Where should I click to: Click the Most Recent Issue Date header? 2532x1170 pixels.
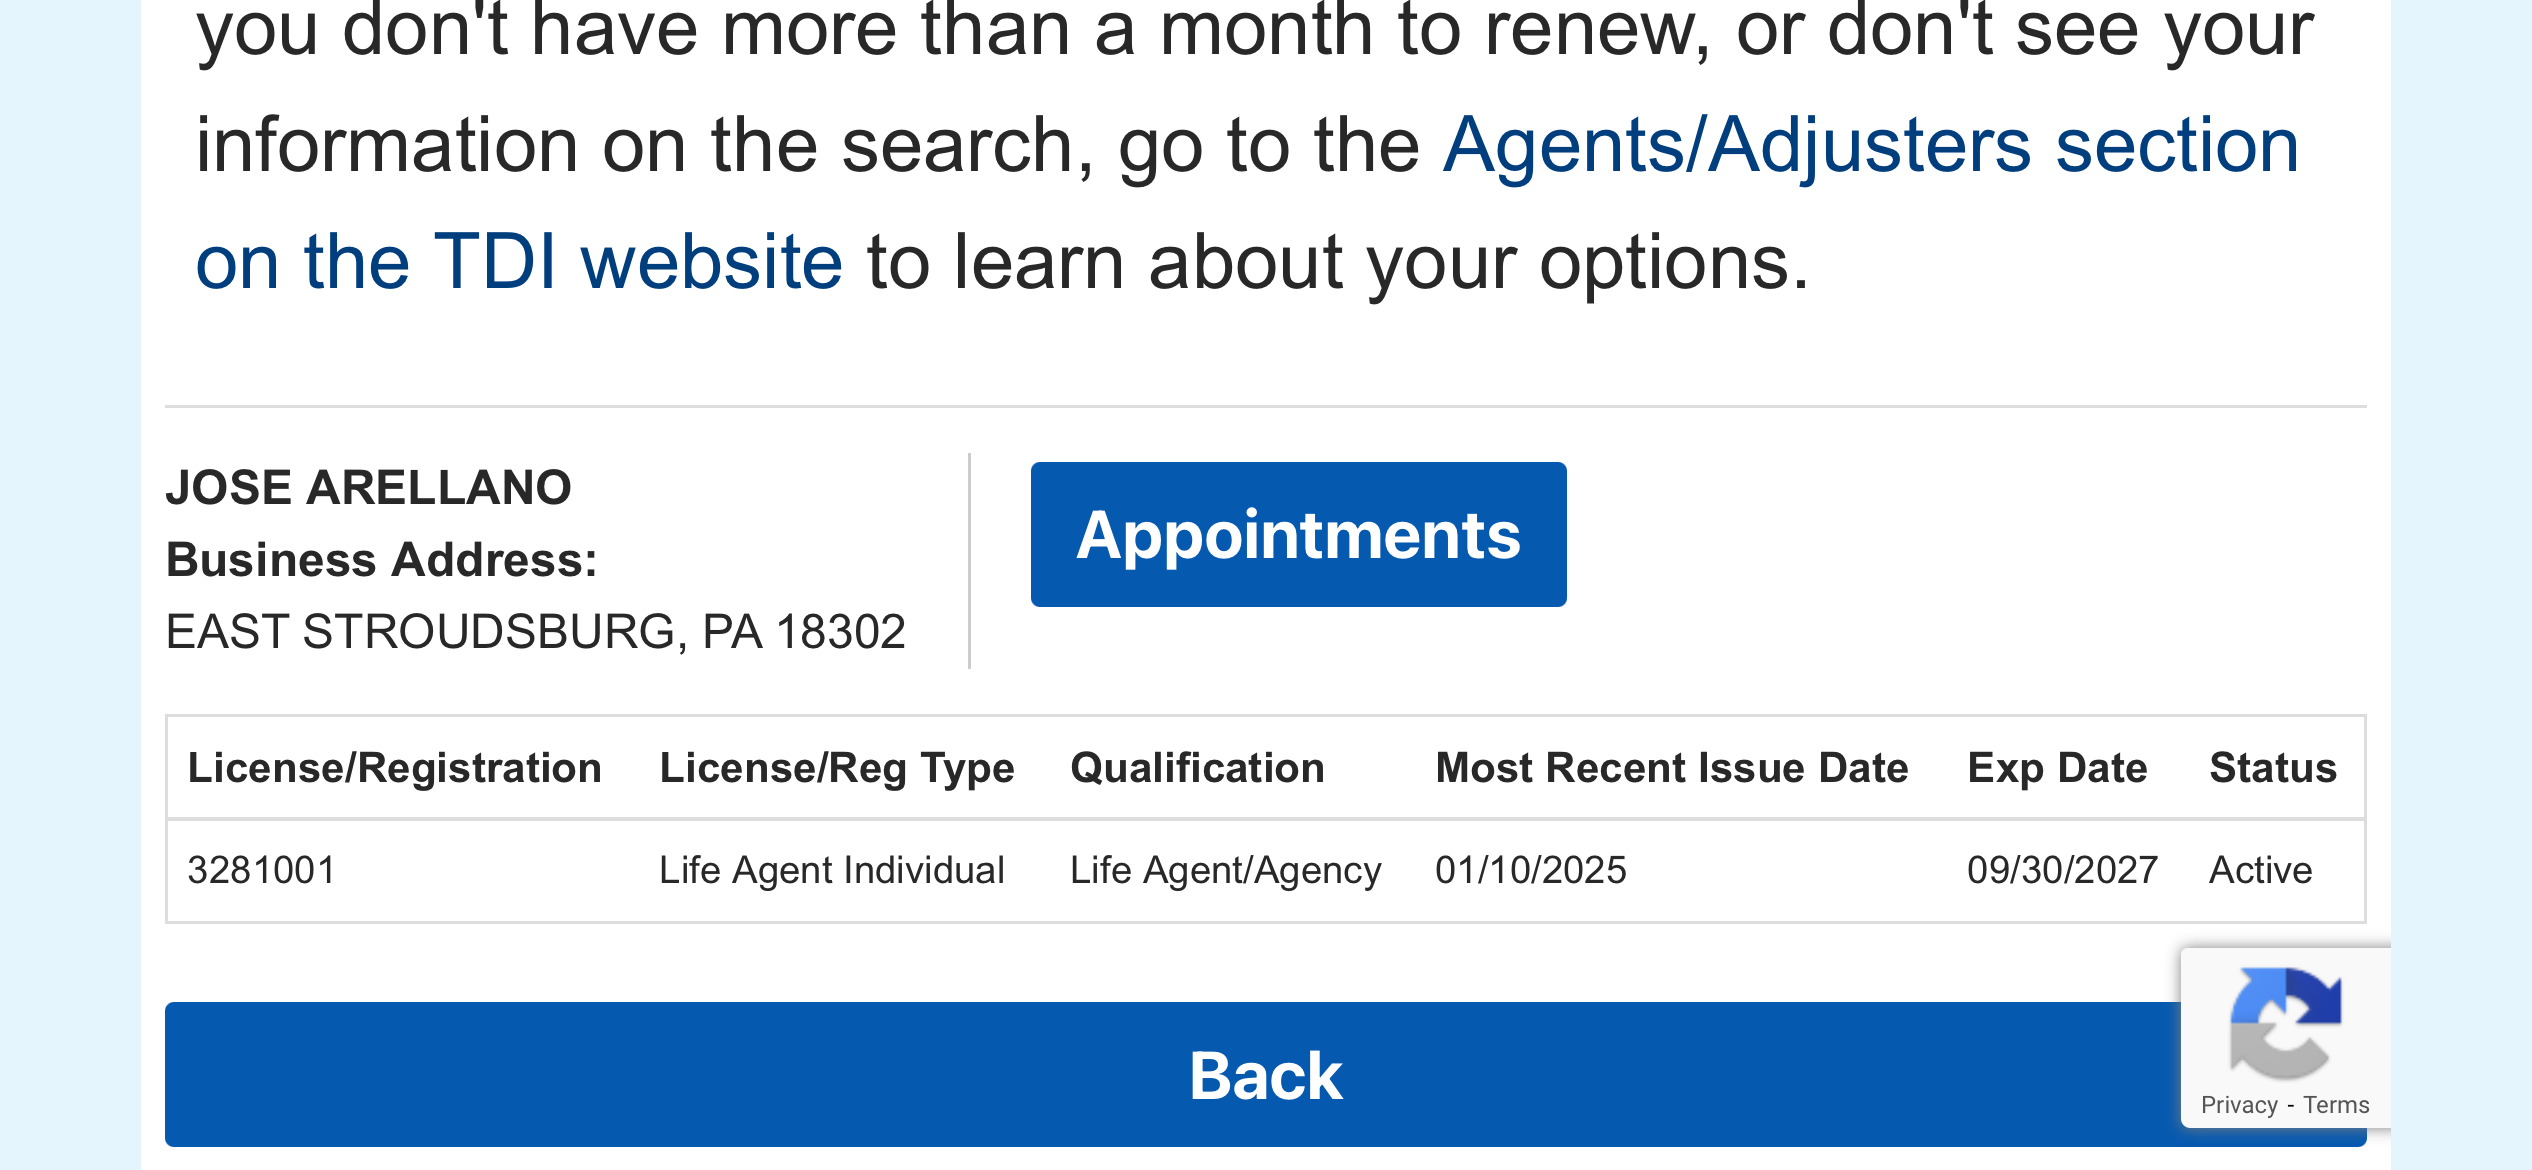point(1671,768)
